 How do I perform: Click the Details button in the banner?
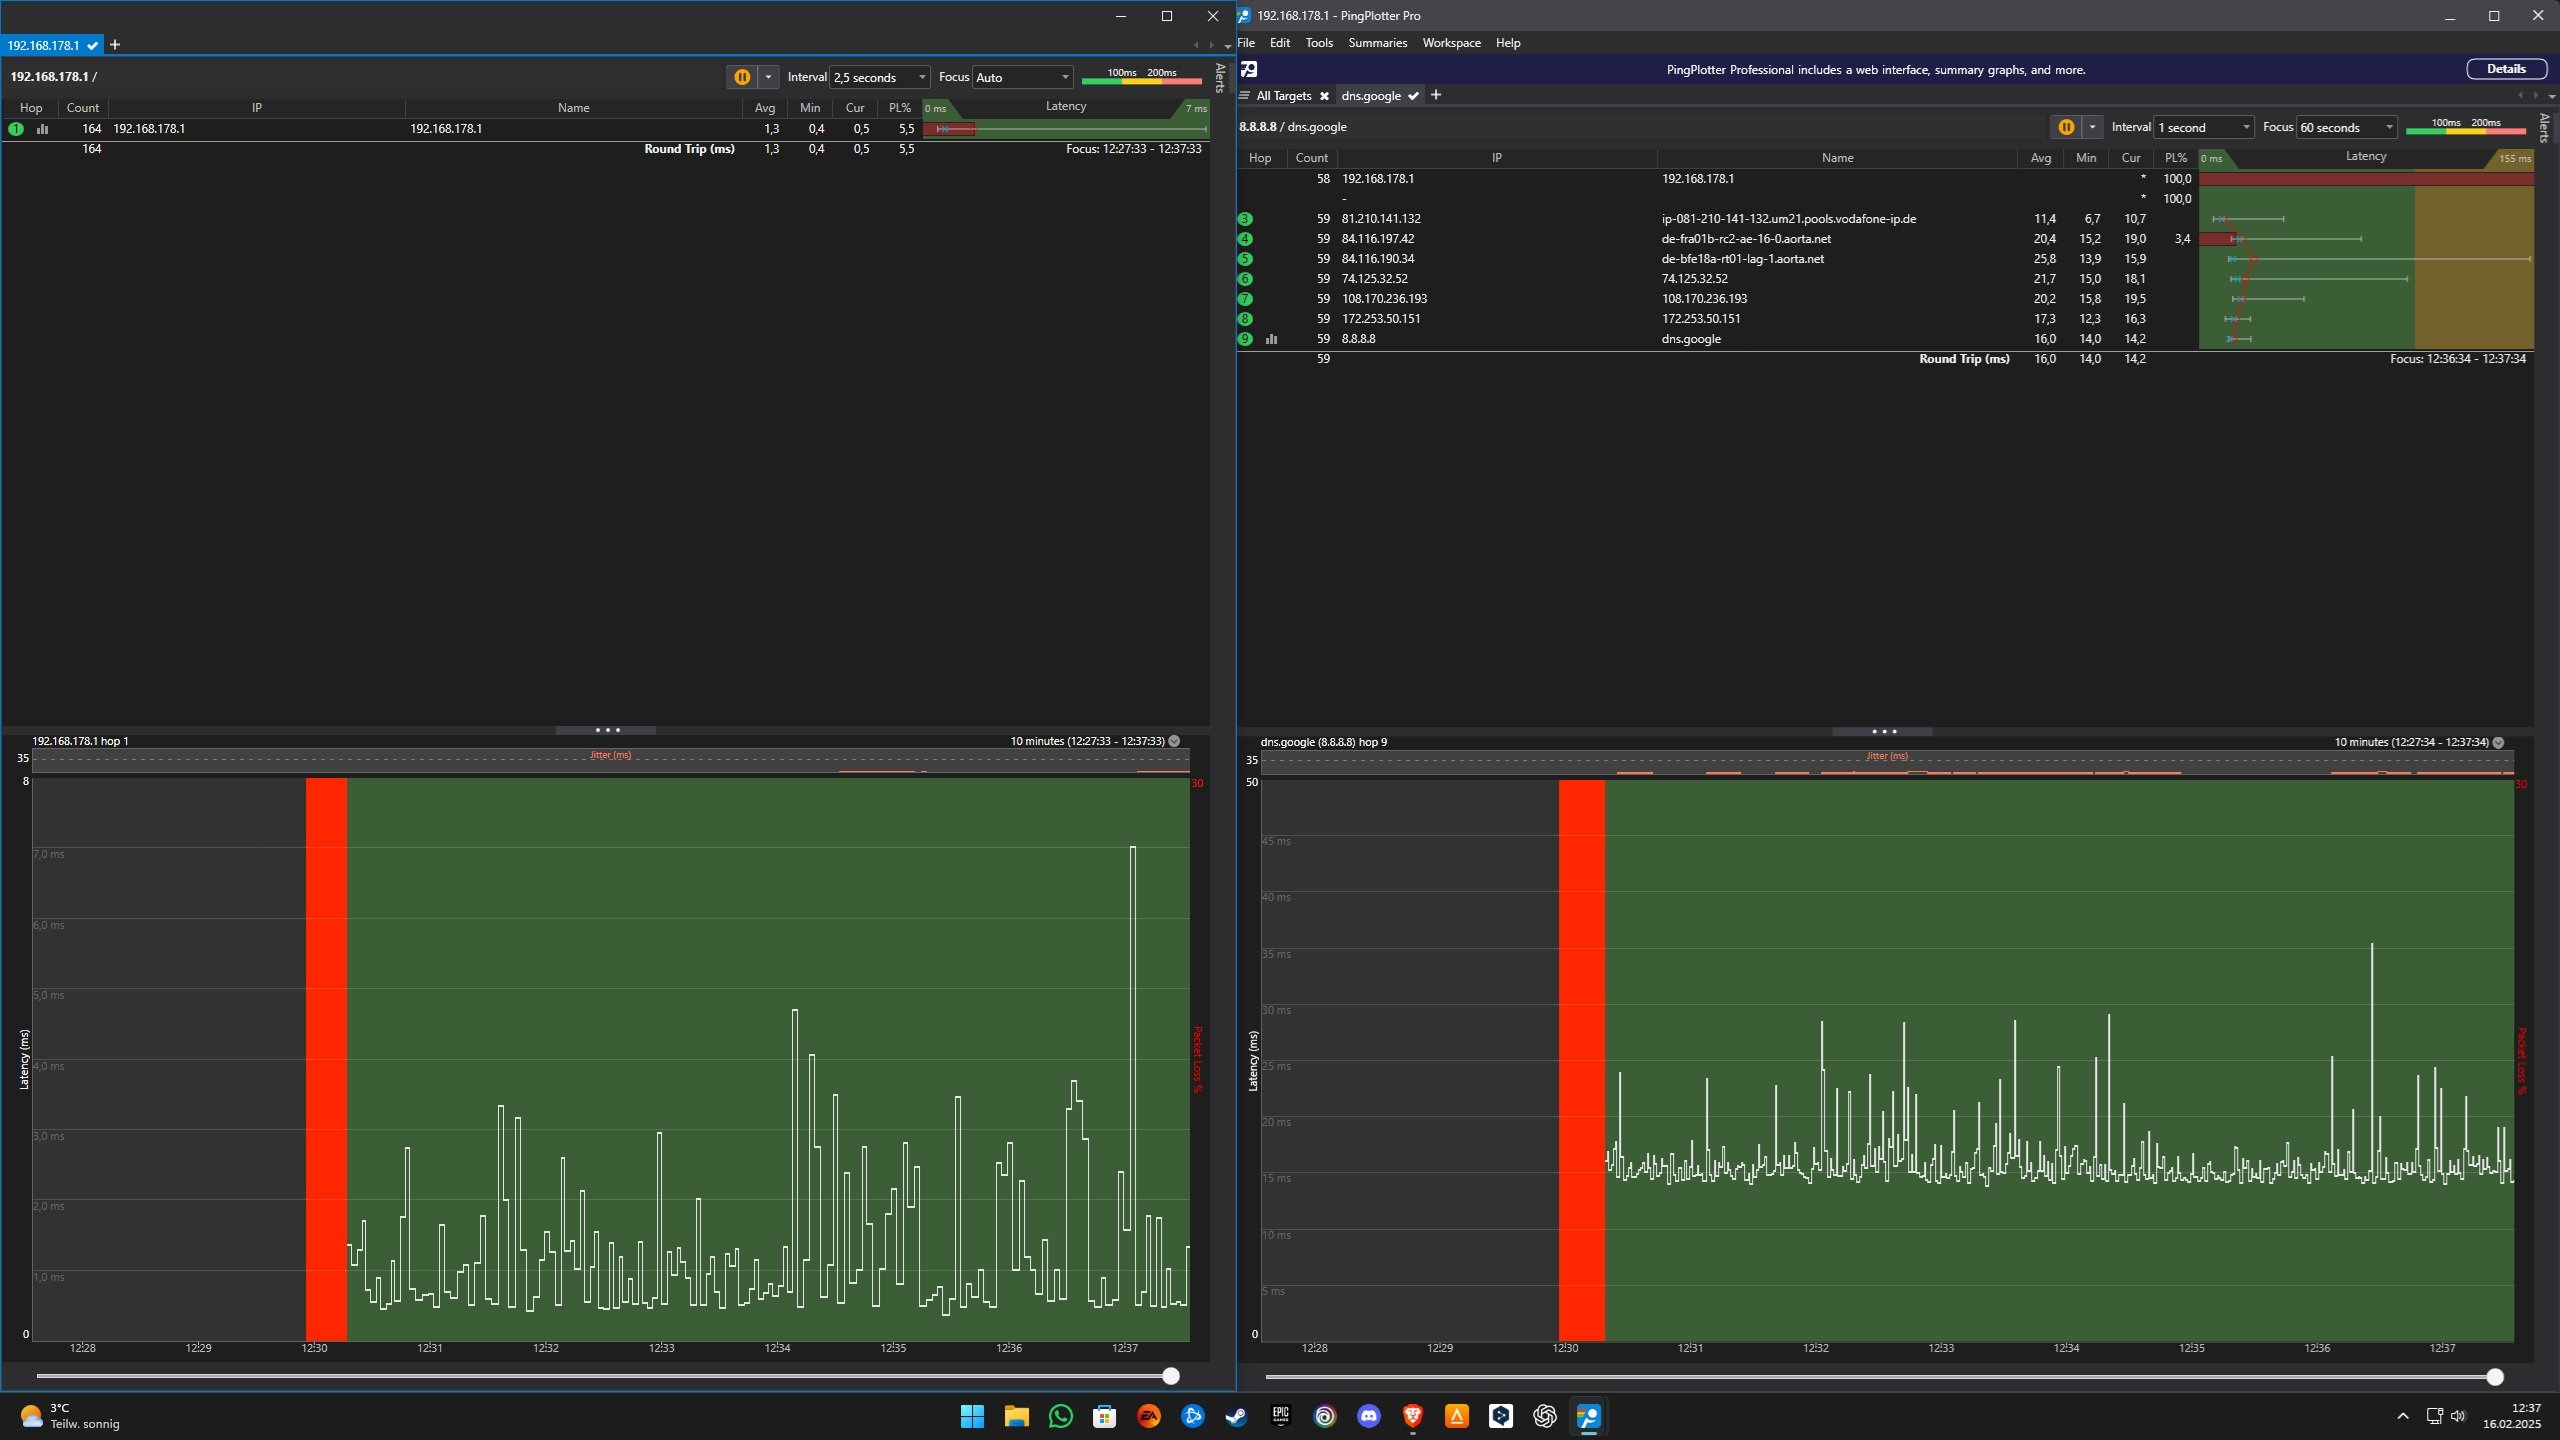coord(2505,69)
